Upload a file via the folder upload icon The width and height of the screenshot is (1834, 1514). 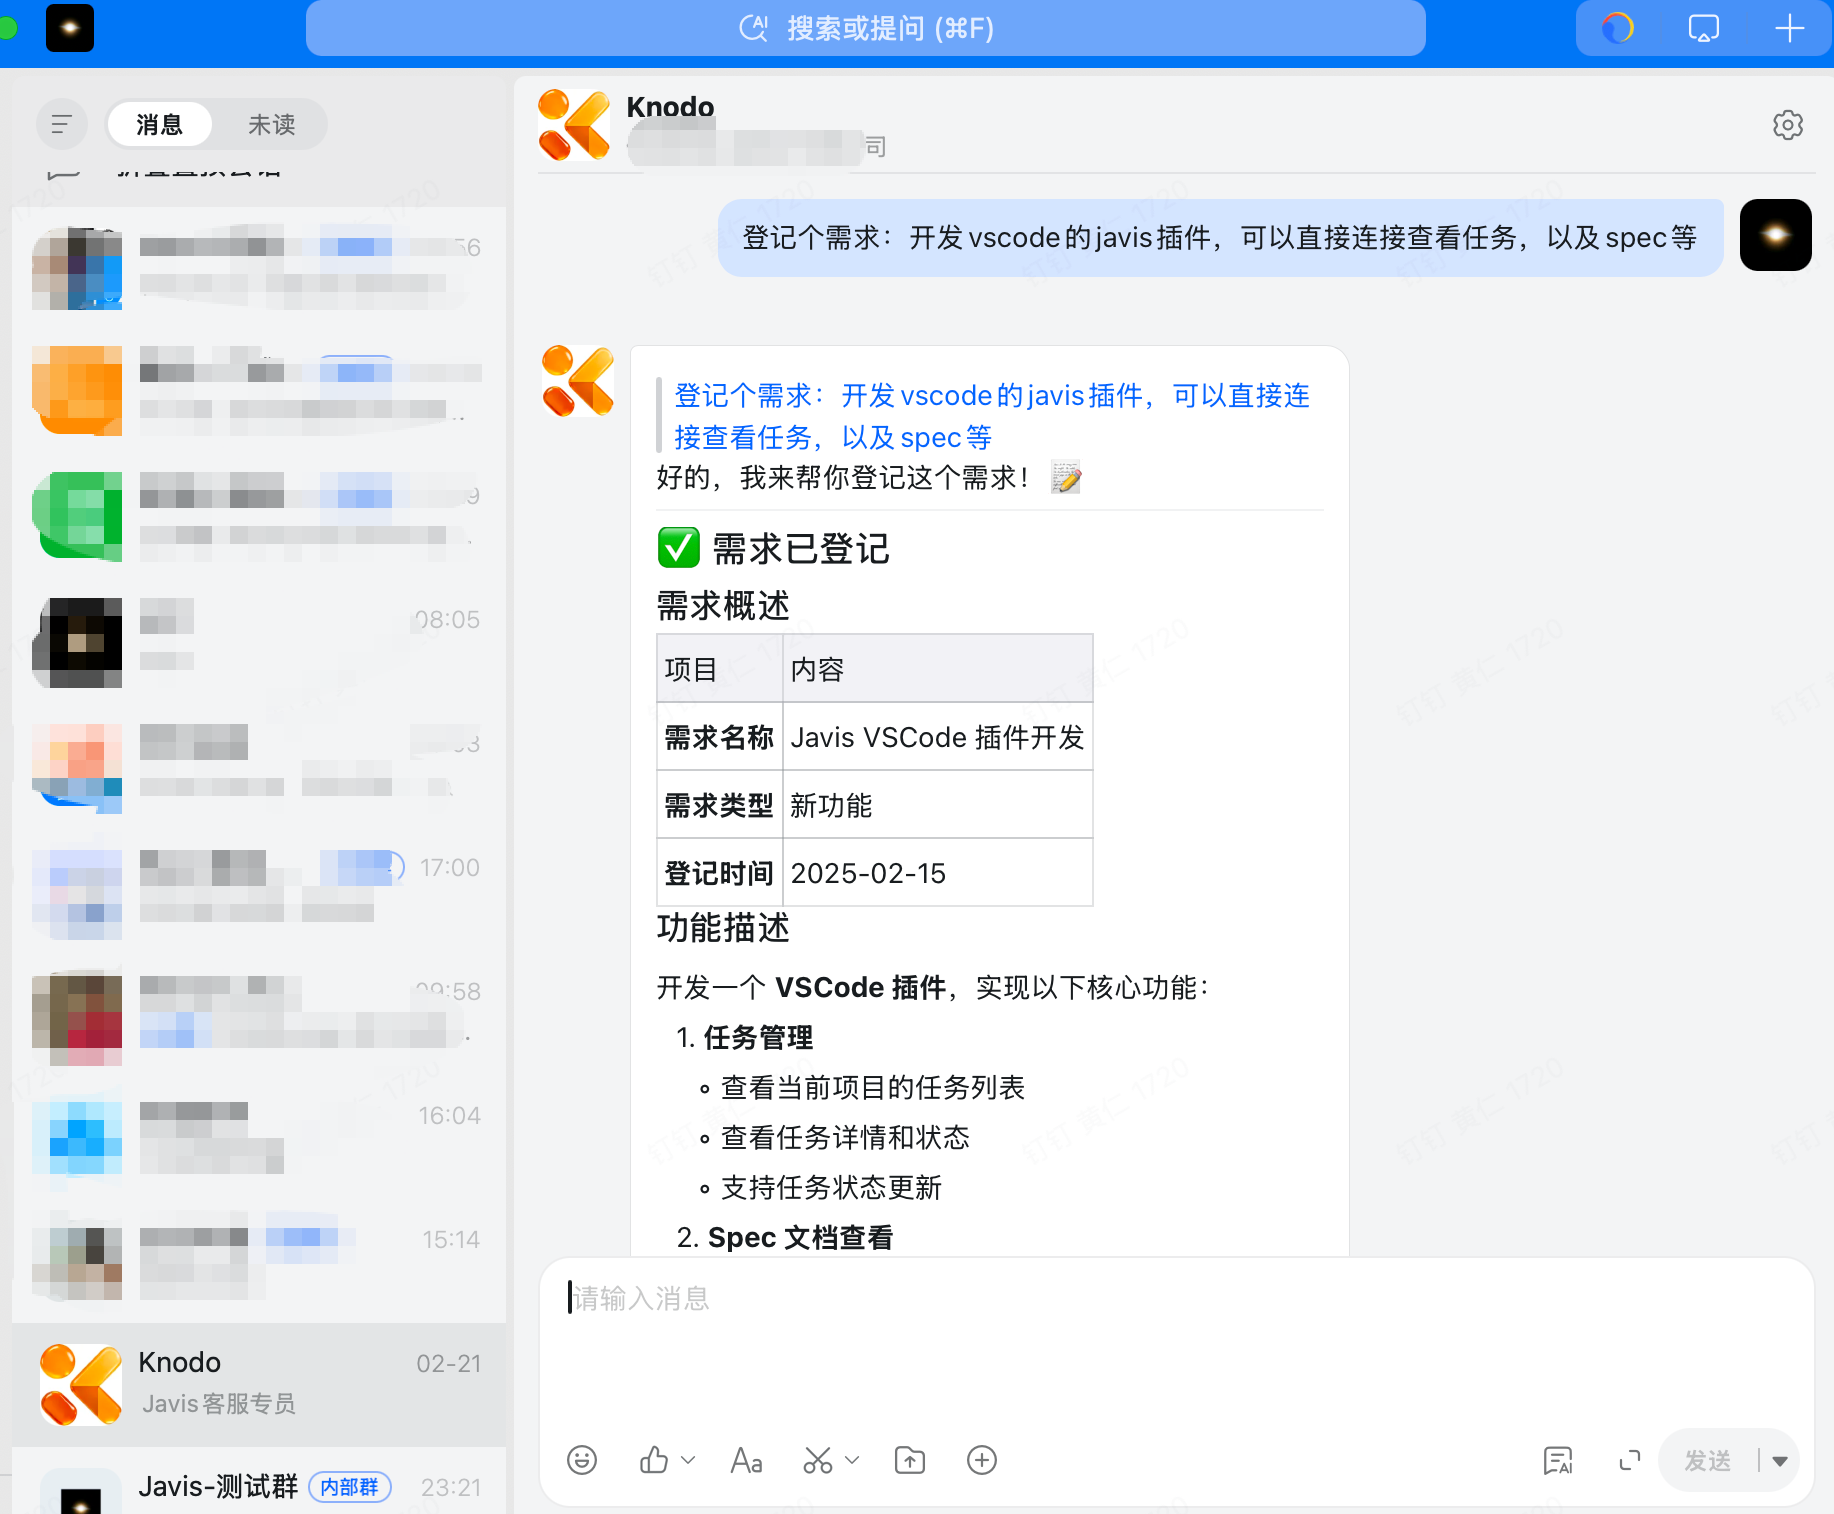point(909,1460)
